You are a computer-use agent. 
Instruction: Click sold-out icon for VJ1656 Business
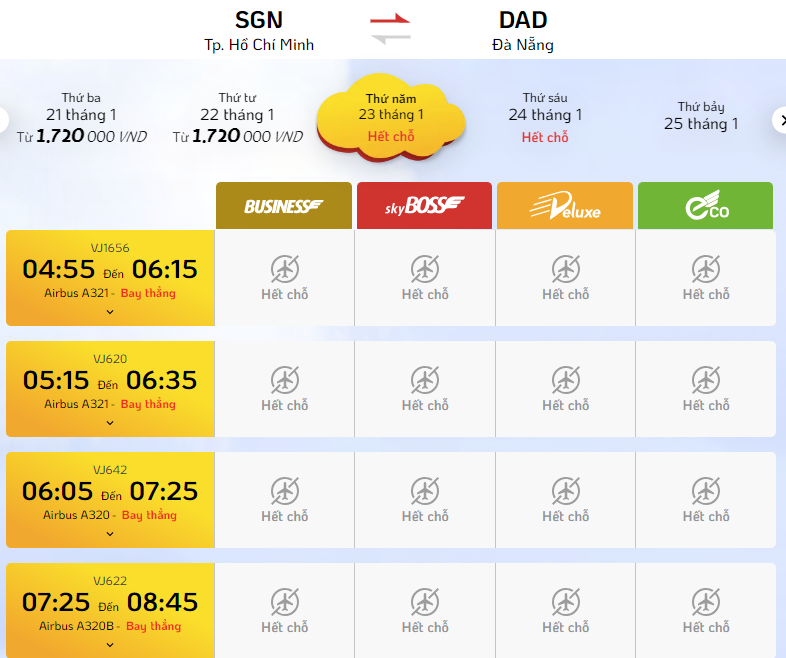pos(285,268)
